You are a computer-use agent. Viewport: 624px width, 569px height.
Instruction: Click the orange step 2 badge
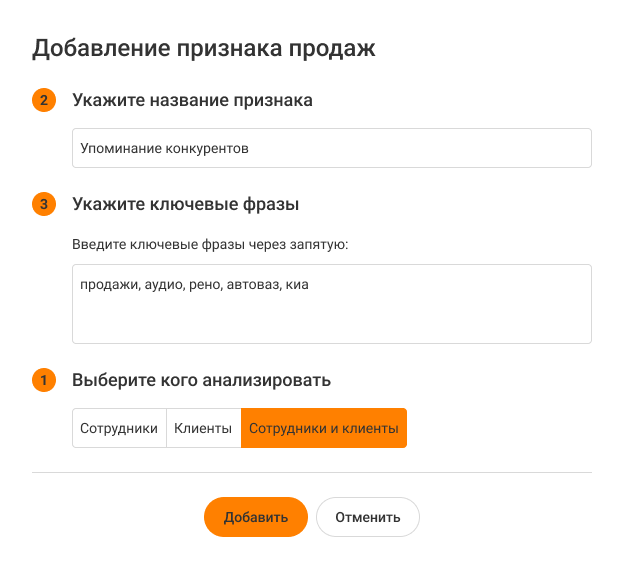(x=44, y=101)
